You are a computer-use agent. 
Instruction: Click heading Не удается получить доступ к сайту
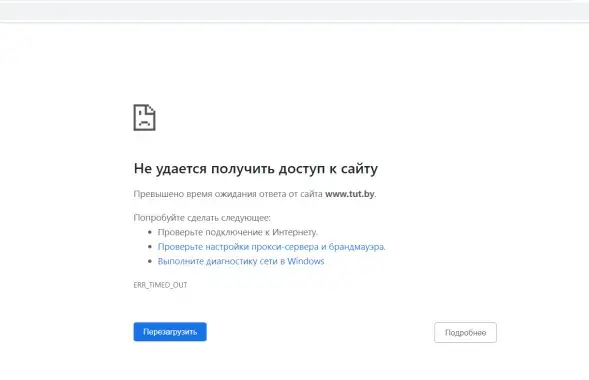pyautogui.click(x=255, y=169)
